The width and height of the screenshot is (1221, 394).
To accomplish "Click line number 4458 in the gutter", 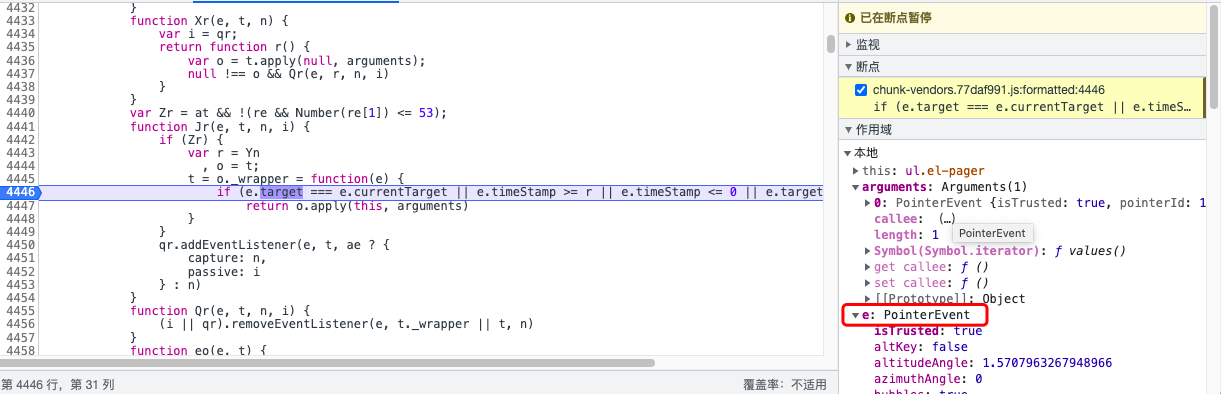I will tap(21, 350).
